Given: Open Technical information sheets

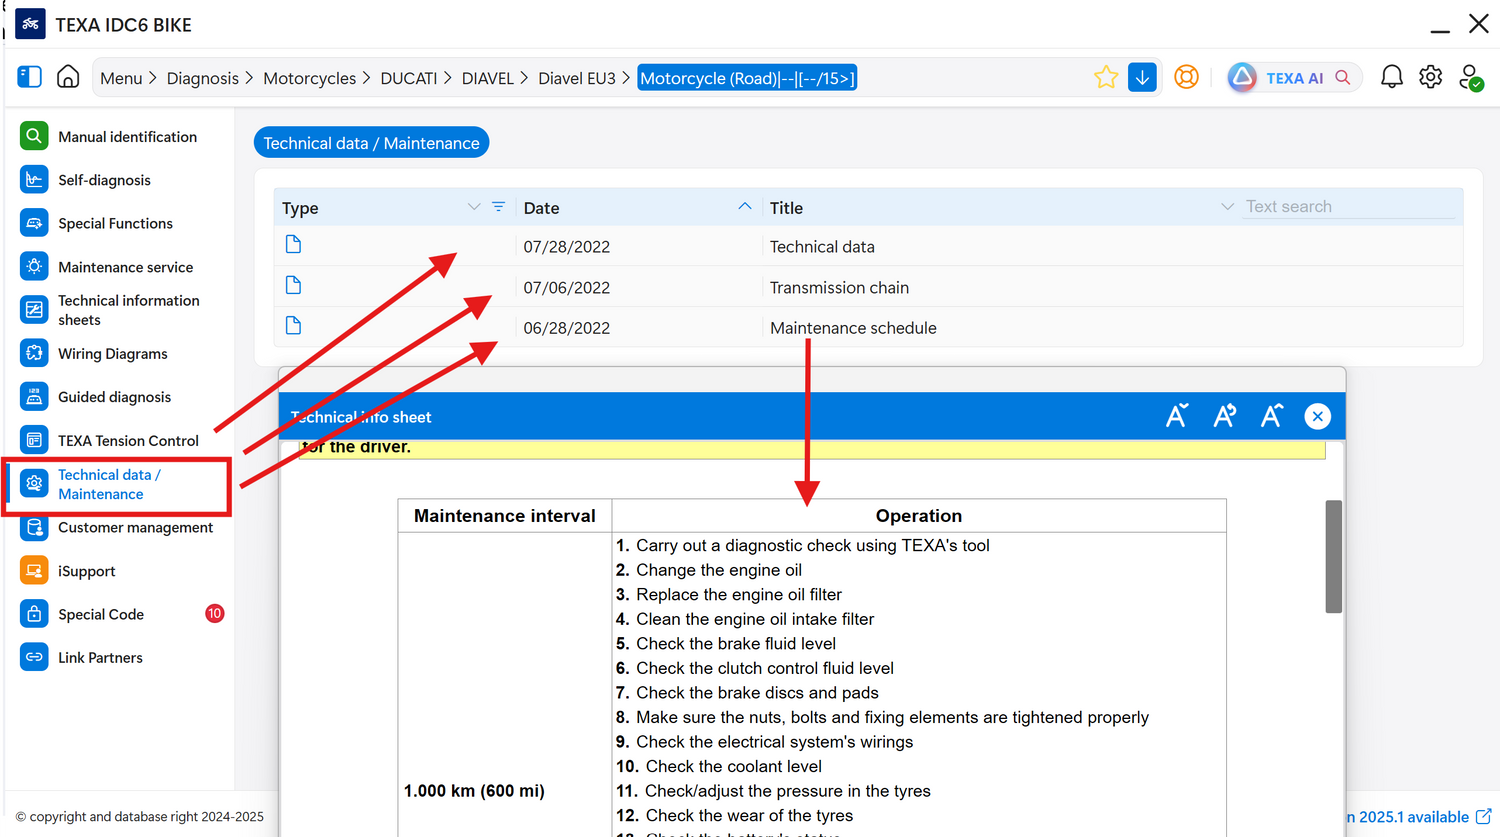Looking at the screenshot, I should point(128,310).
